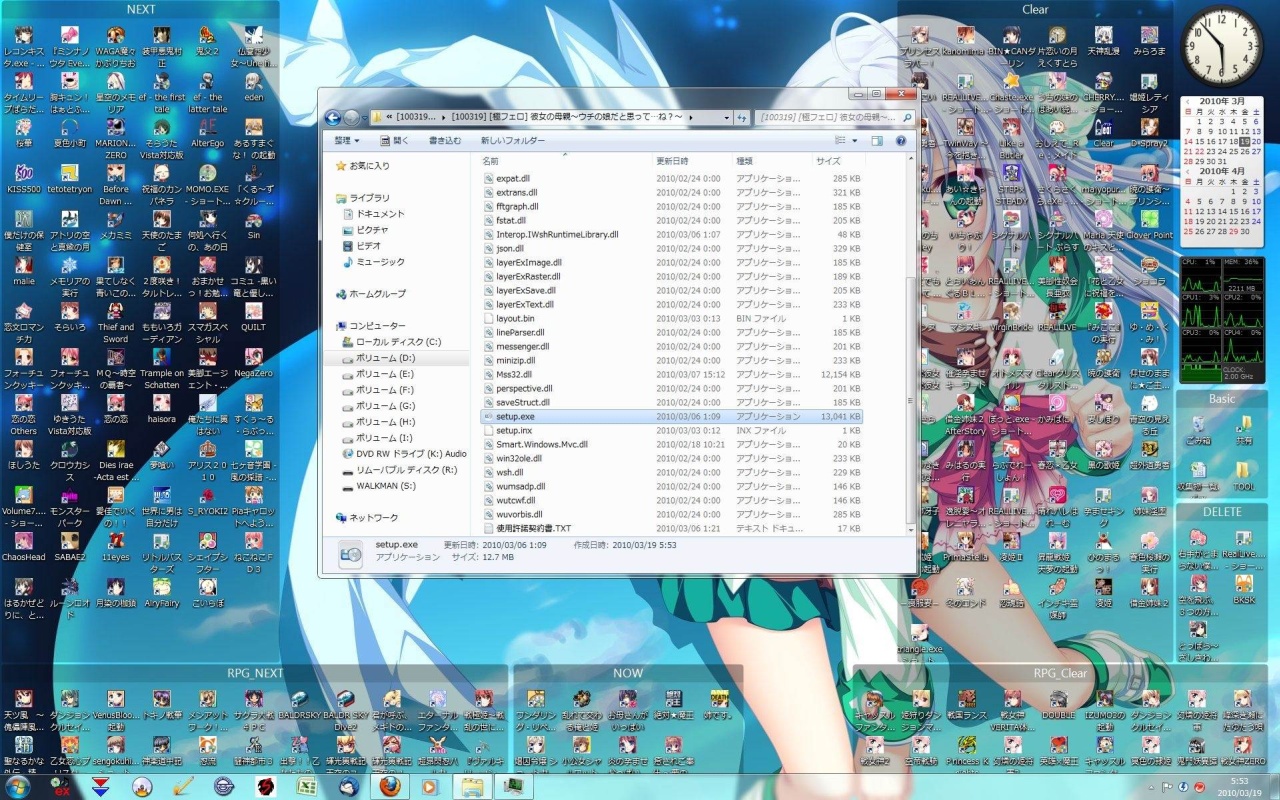The image size is (1280, 800).
Task: Open the Windows Start orb
Action: (18, 786)
